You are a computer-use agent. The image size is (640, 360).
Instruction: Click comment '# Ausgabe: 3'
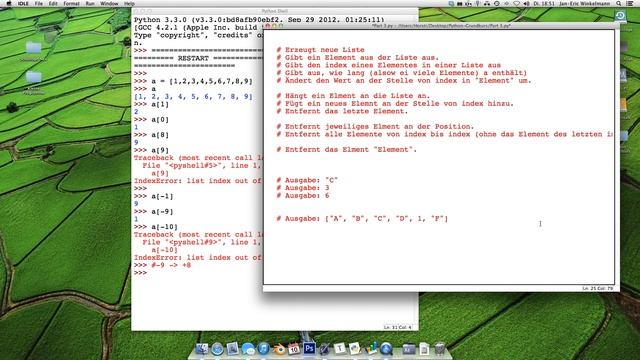(x=302, y=188)
